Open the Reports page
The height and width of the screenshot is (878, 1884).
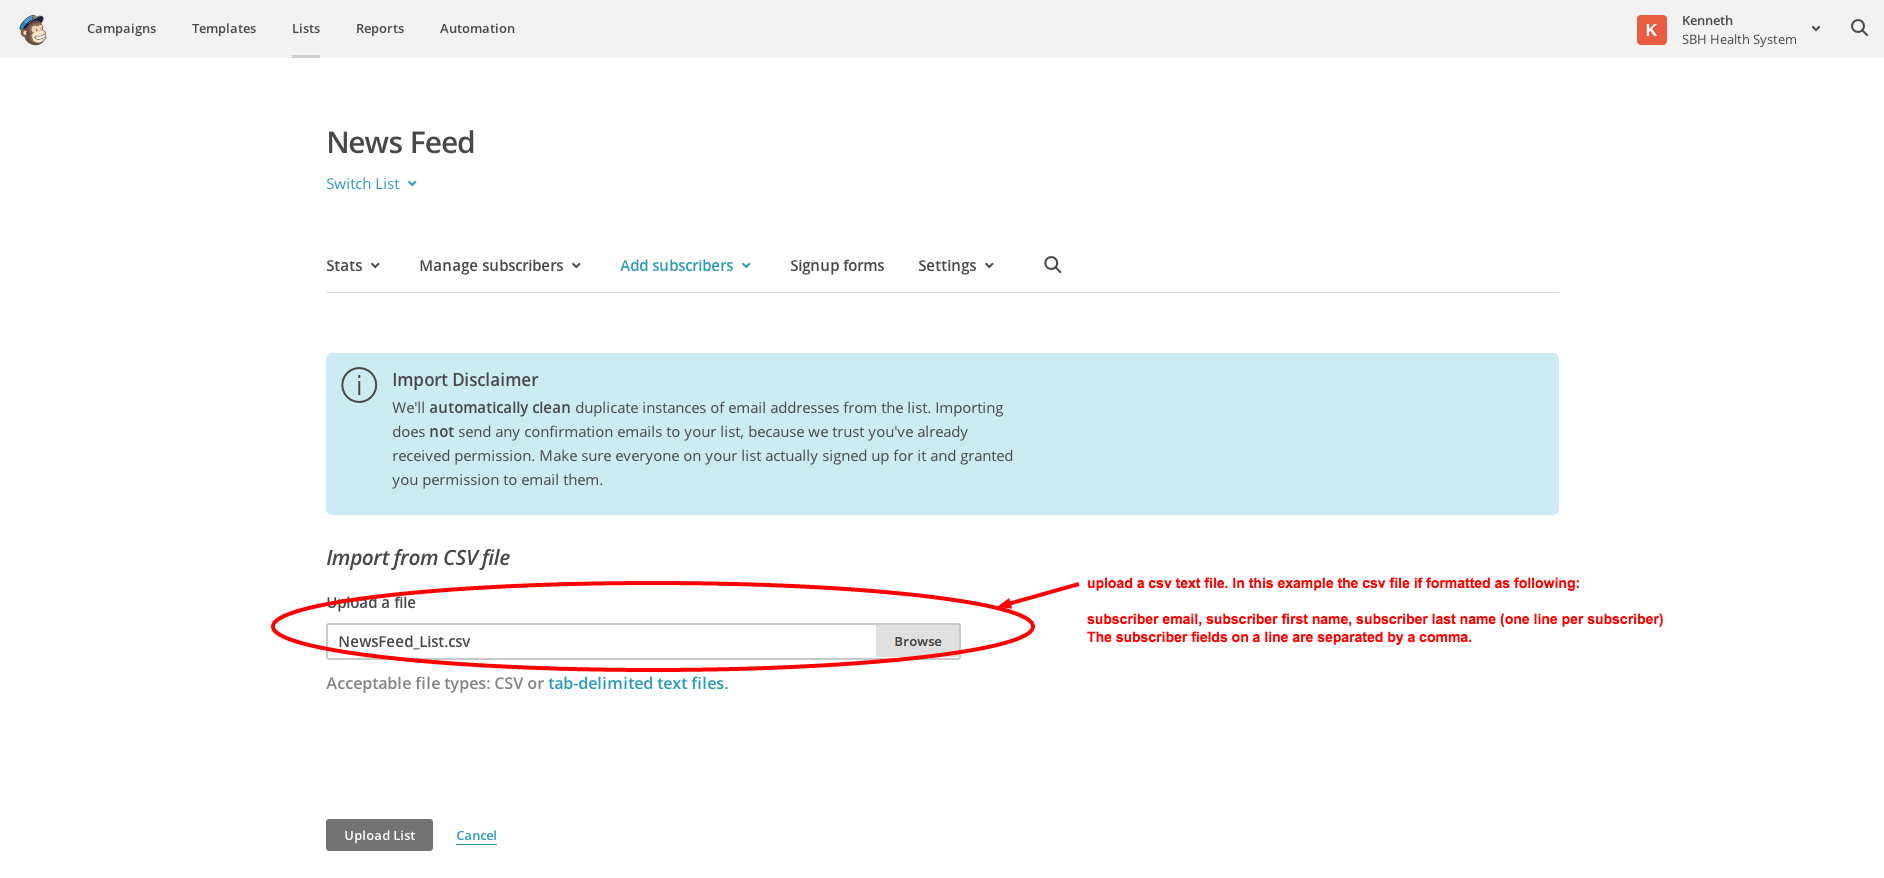380,29
